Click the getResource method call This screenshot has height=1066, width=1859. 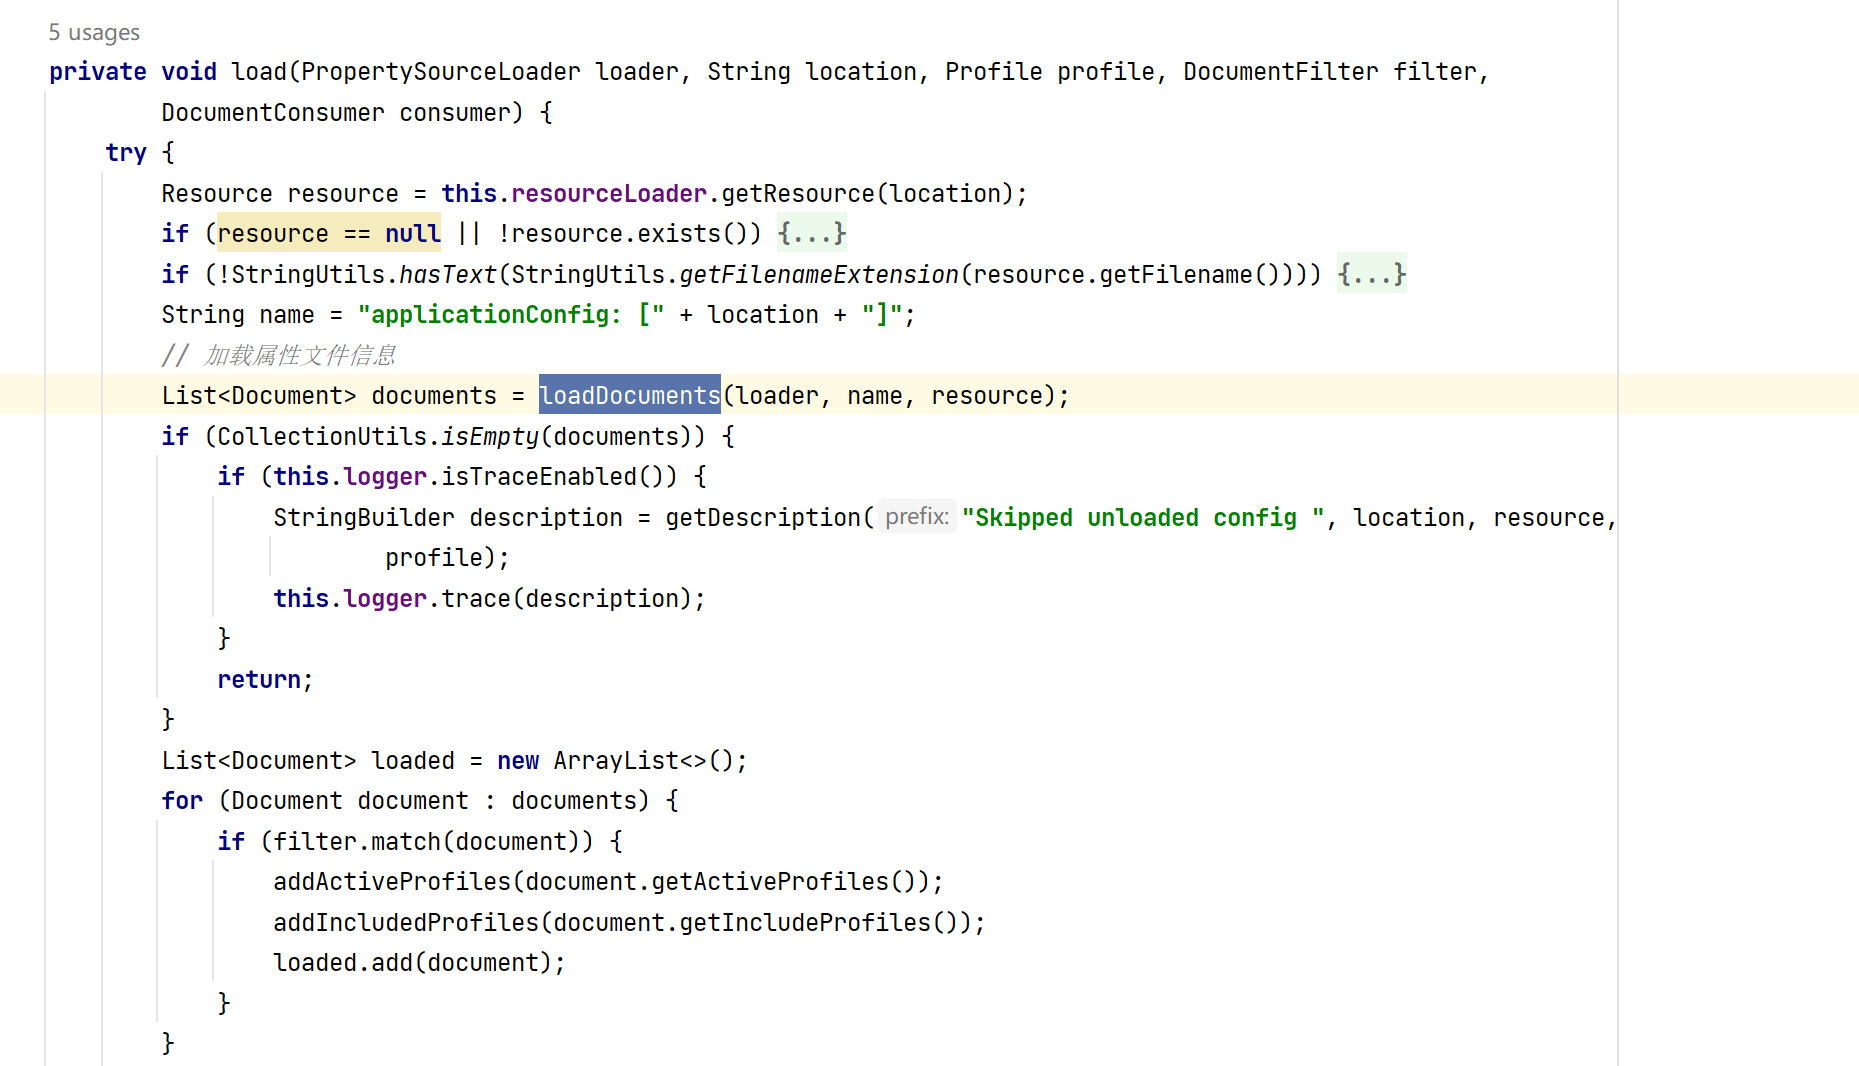pos(798,193)
